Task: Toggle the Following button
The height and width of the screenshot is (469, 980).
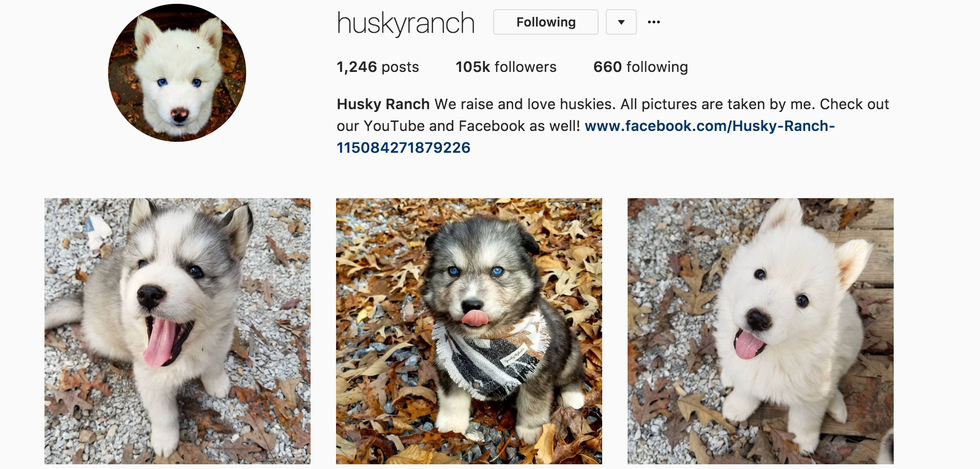Action: (546, 22)
